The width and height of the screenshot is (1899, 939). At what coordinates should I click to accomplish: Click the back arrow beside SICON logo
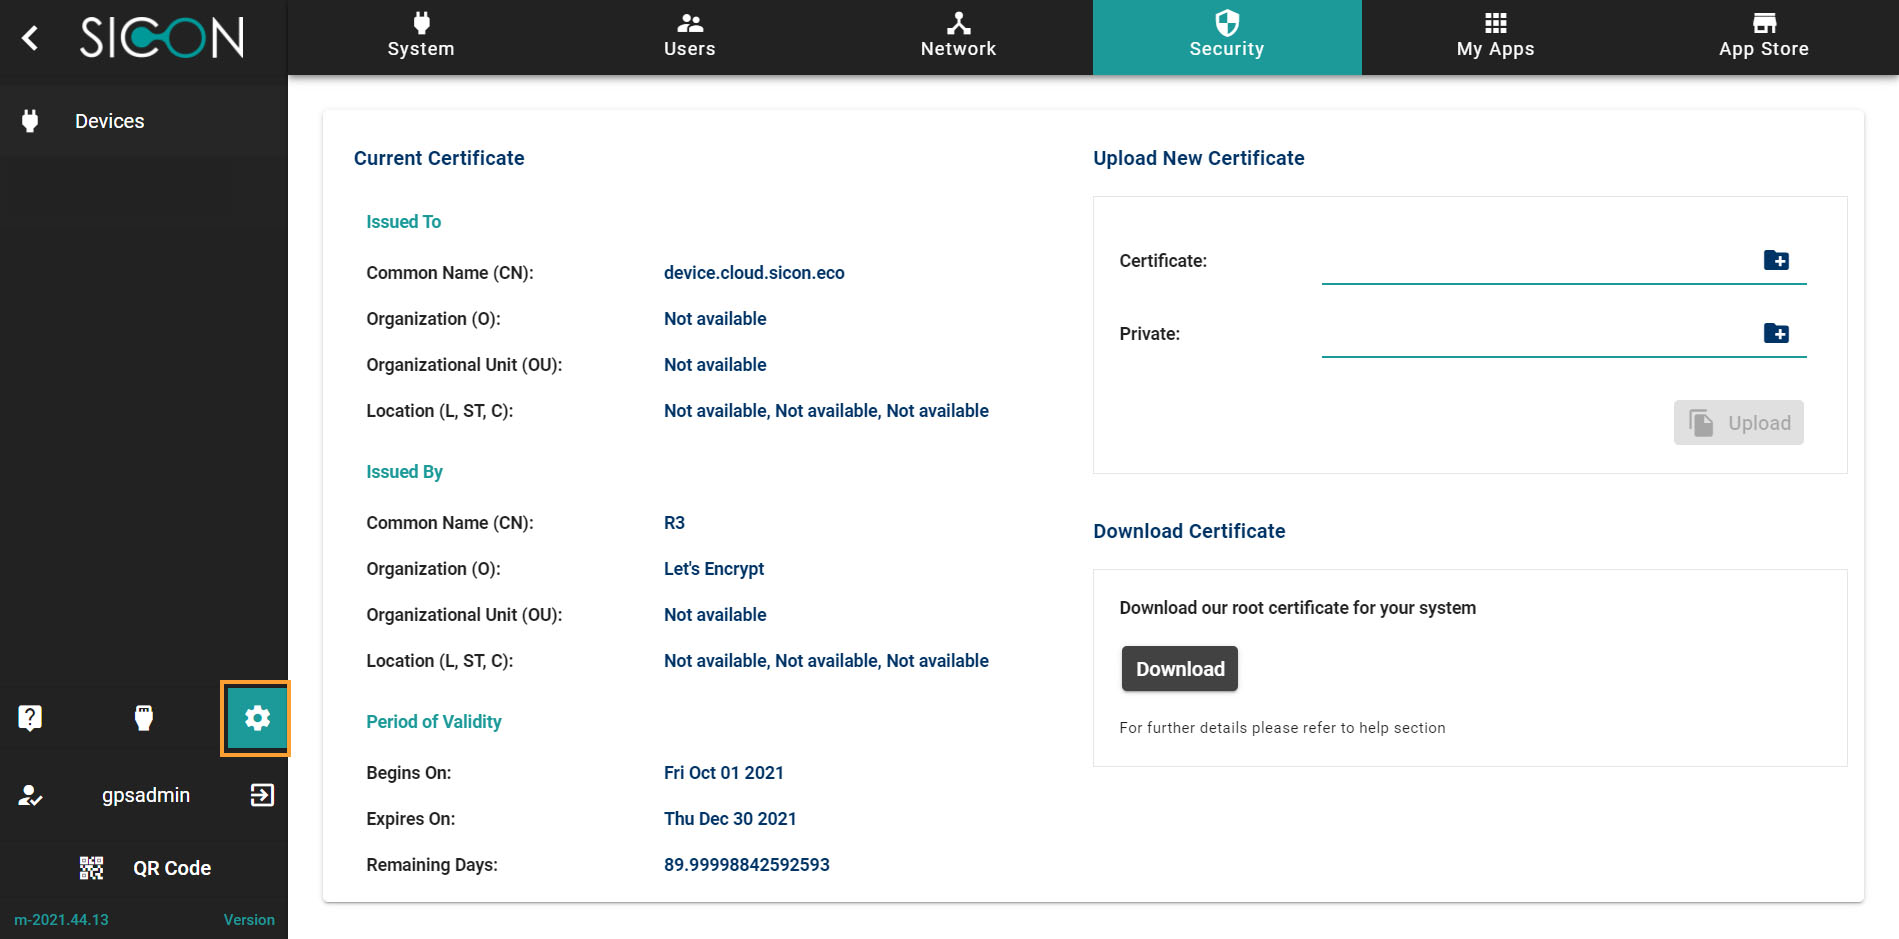[x=30, y=38]
